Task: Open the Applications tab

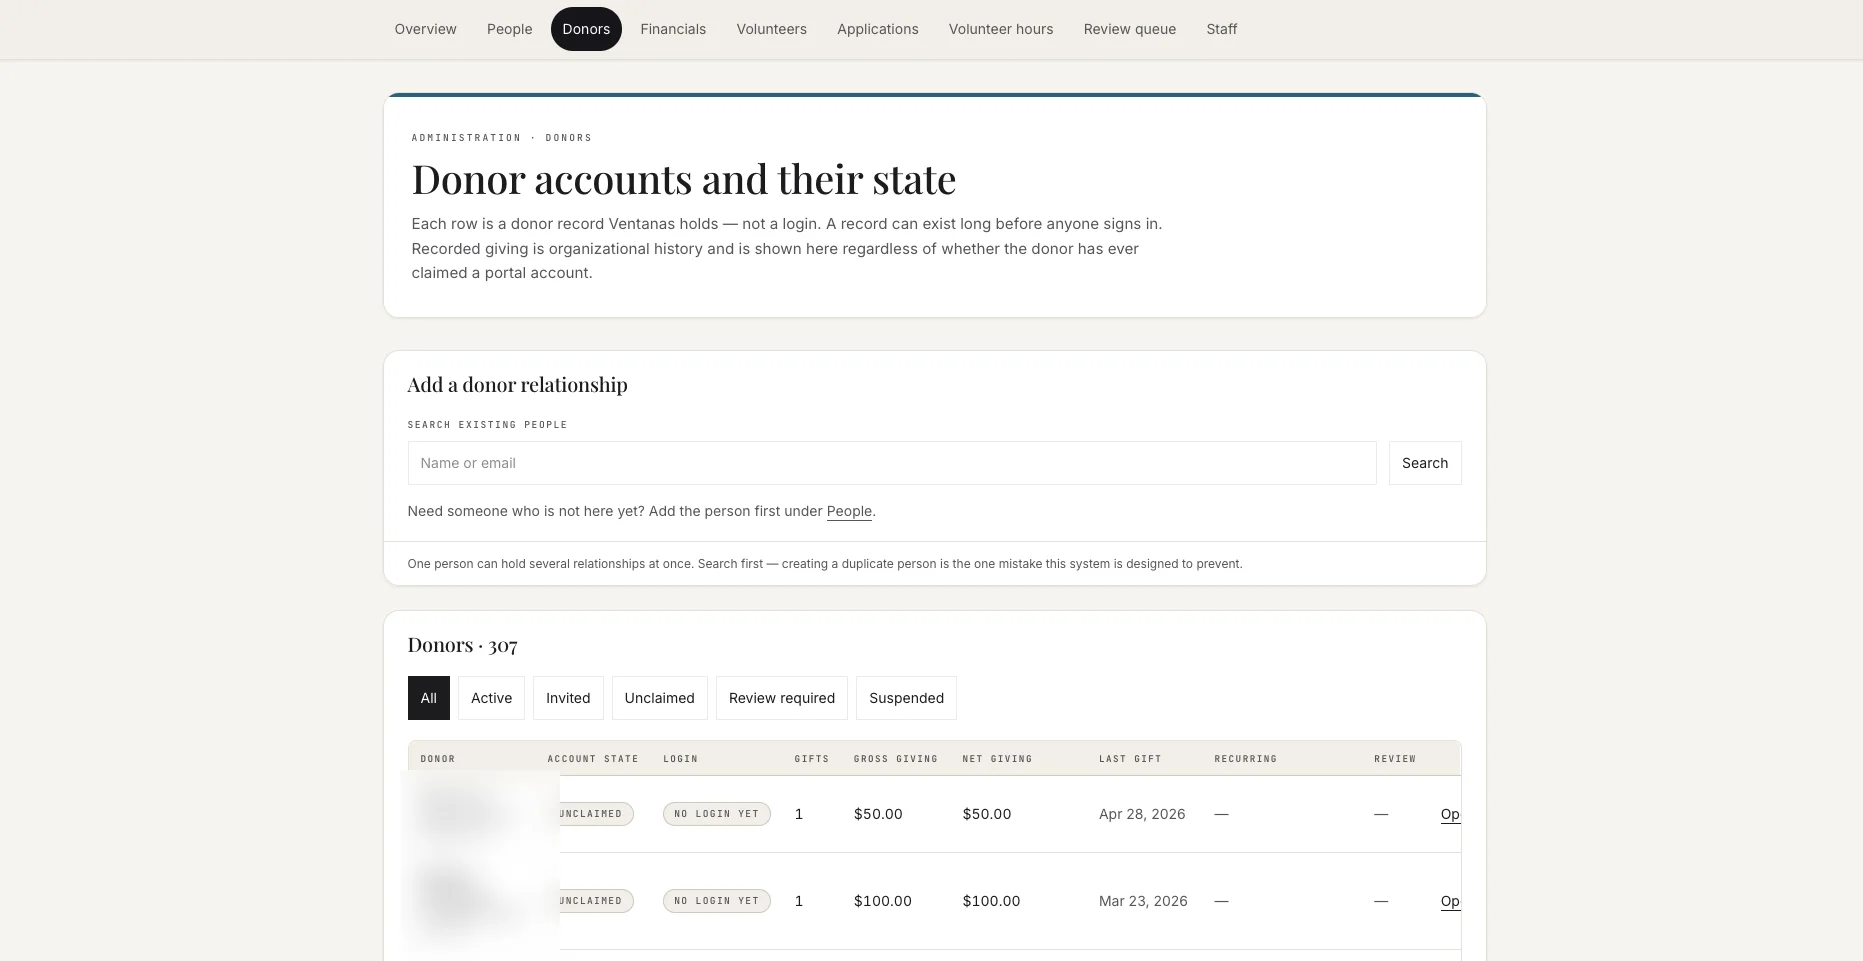Action: point(877,29)
